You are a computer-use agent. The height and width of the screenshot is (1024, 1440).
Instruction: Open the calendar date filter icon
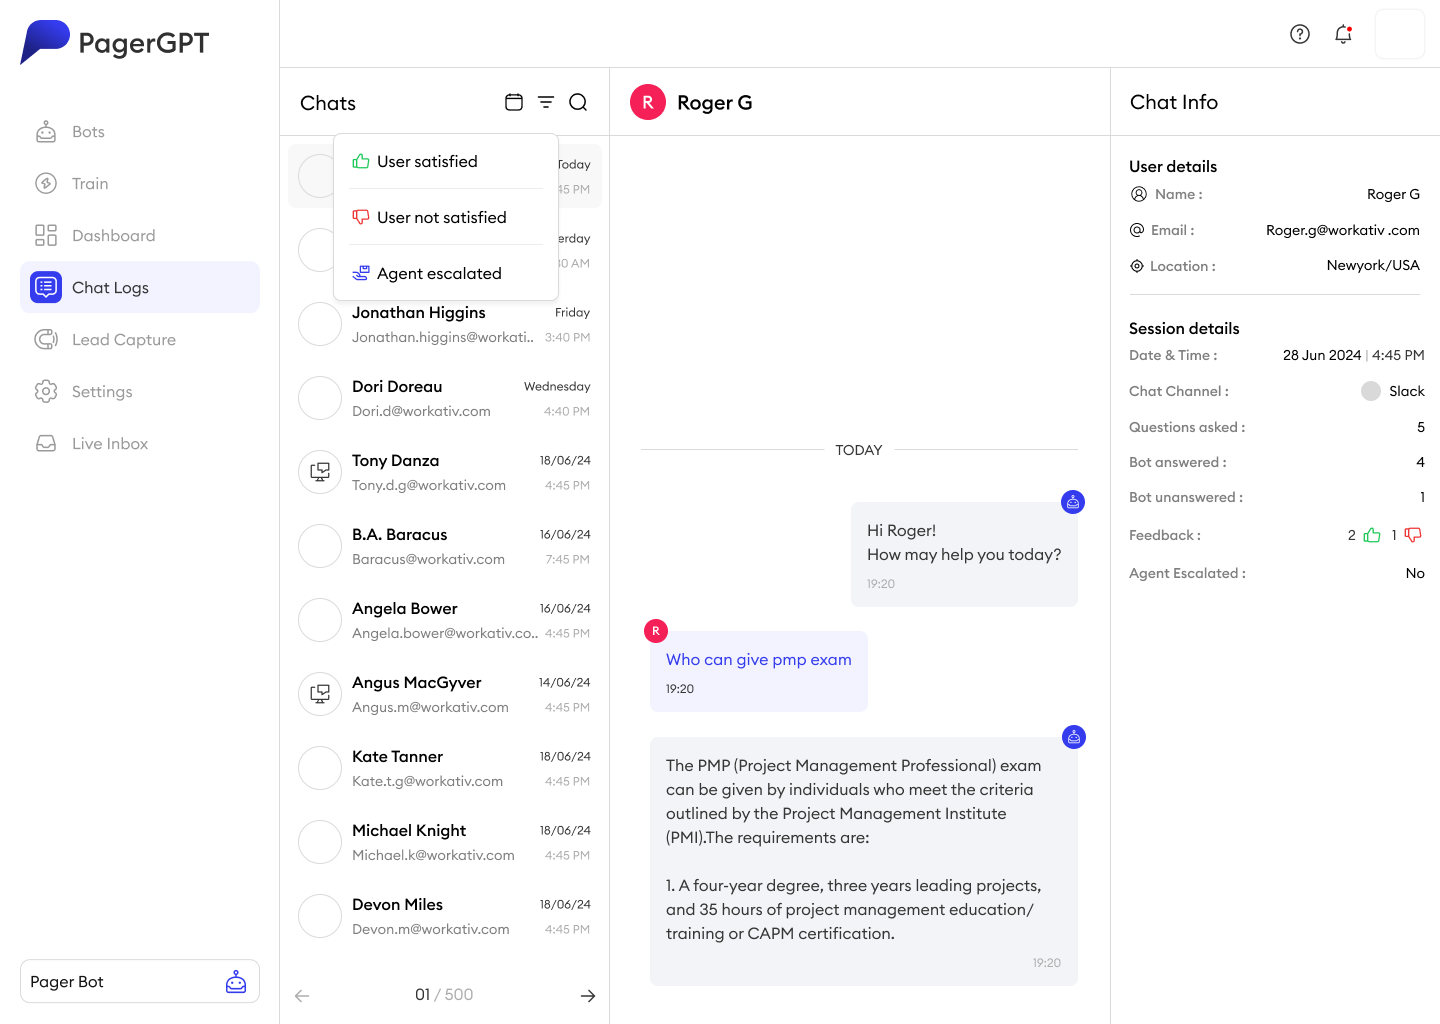coord(514,102)
